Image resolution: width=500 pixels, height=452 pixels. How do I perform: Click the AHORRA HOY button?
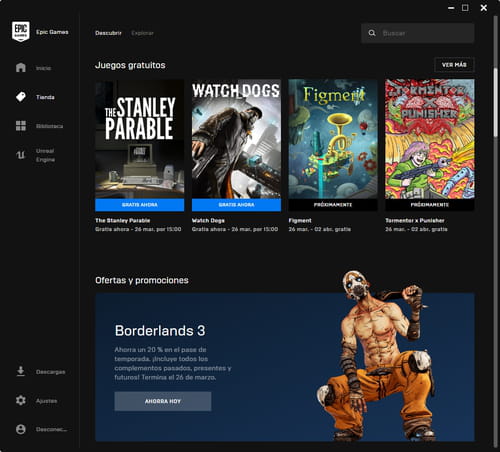[x=163, y=401]
